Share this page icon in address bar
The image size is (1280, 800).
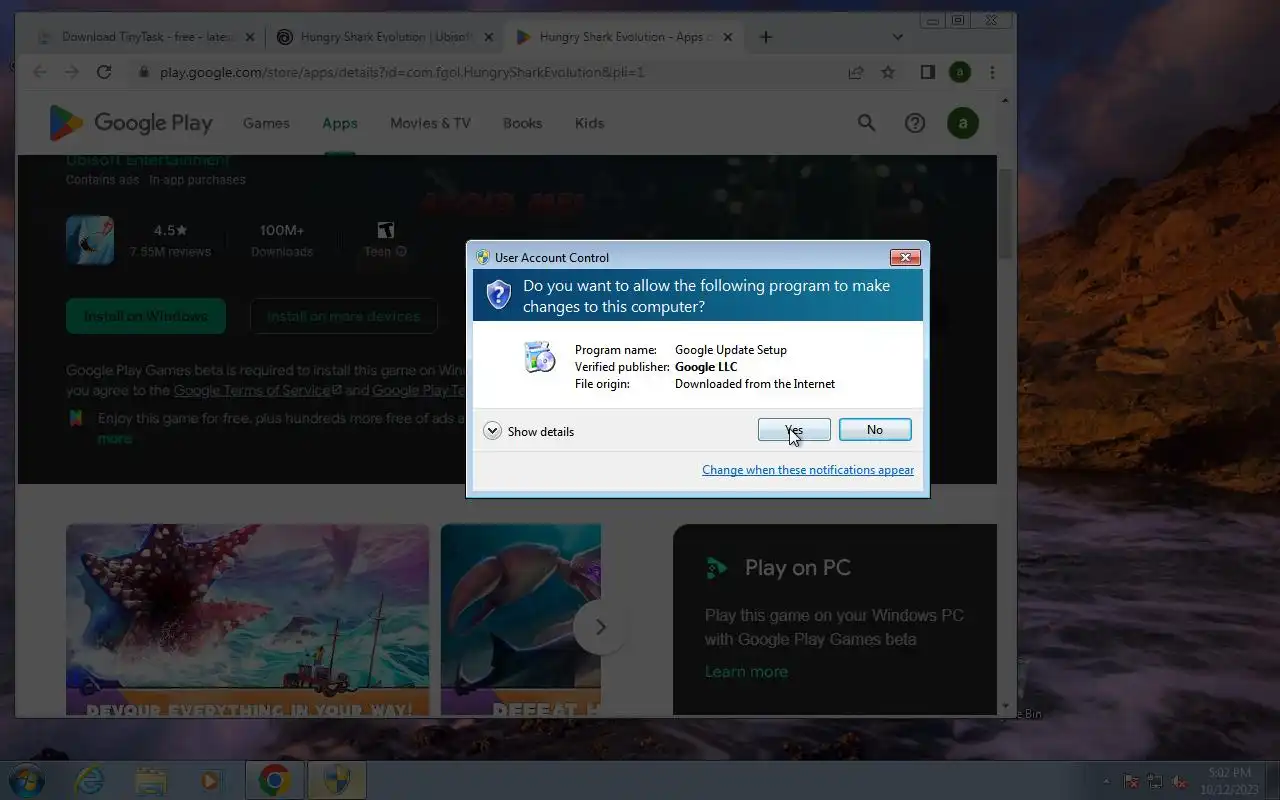coord(856,72)
